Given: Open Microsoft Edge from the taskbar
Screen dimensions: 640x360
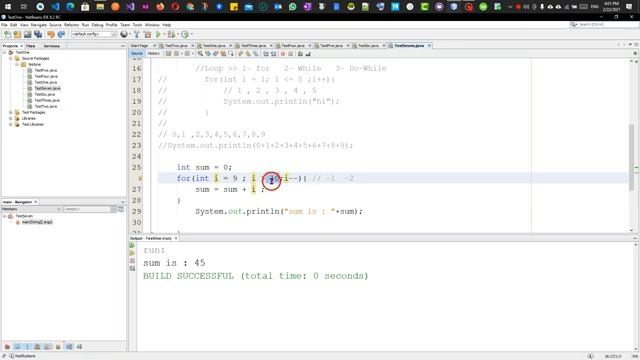Looking at the screenshot, I should pyautogui.click(x=70, y=7).
